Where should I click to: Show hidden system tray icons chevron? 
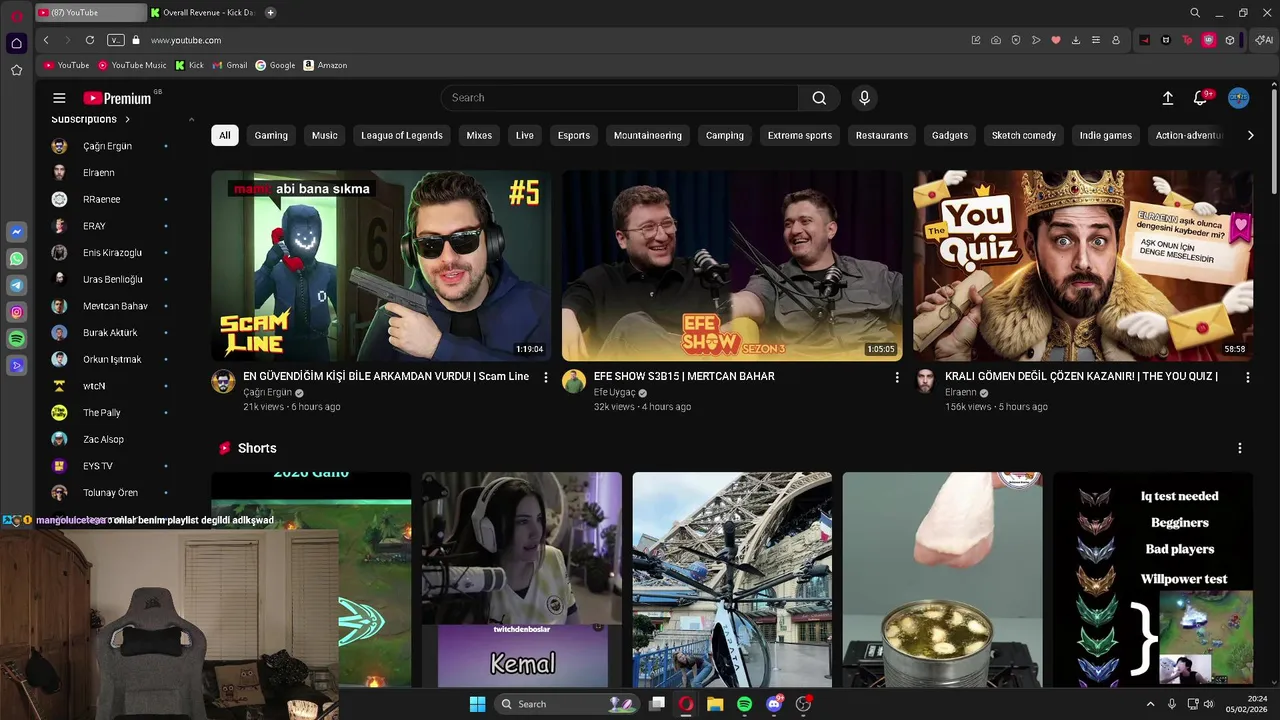tap(1150, 704)
